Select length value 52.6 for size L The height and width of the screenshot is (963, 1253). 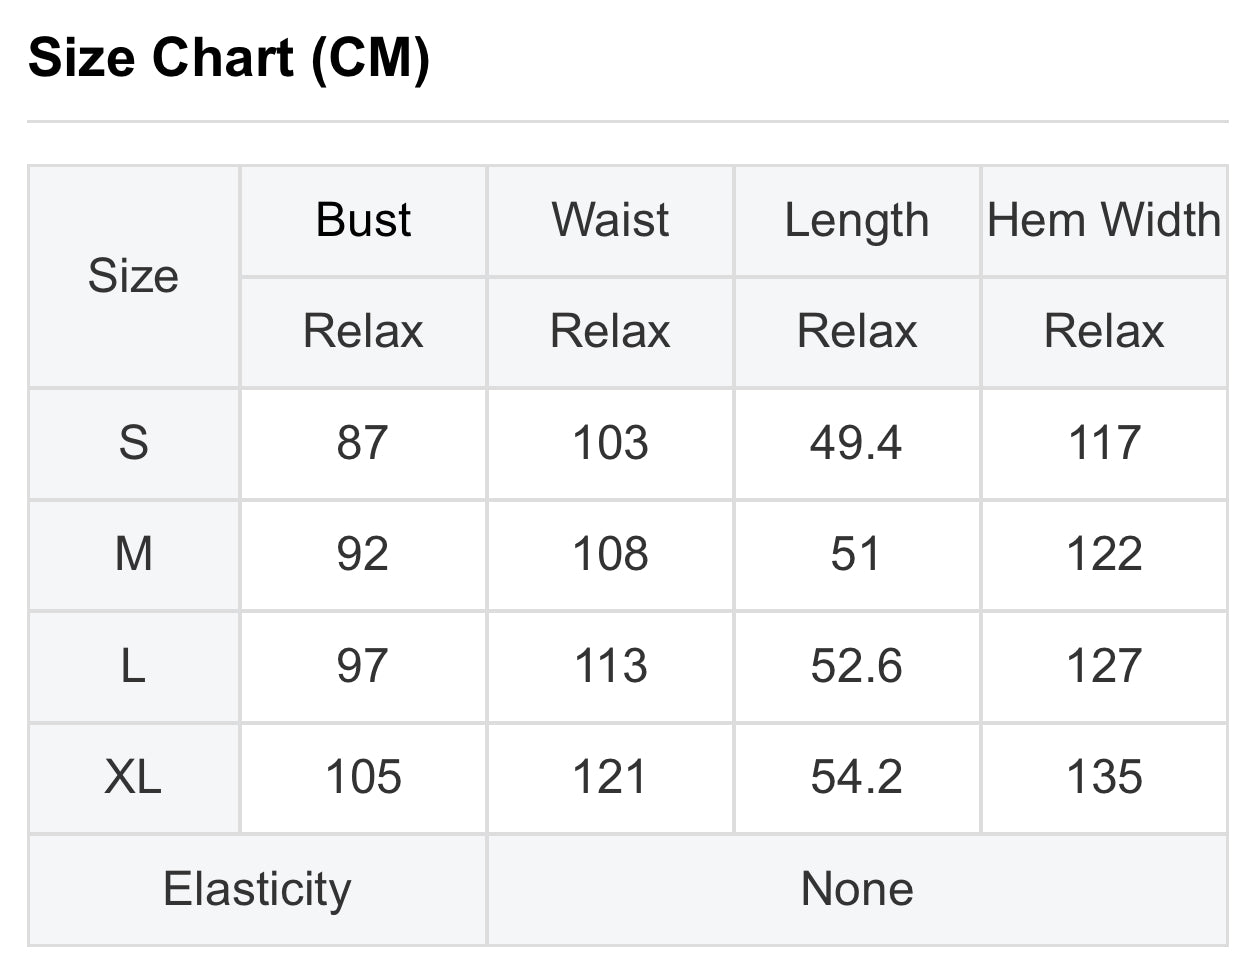(x=857, y=667)
